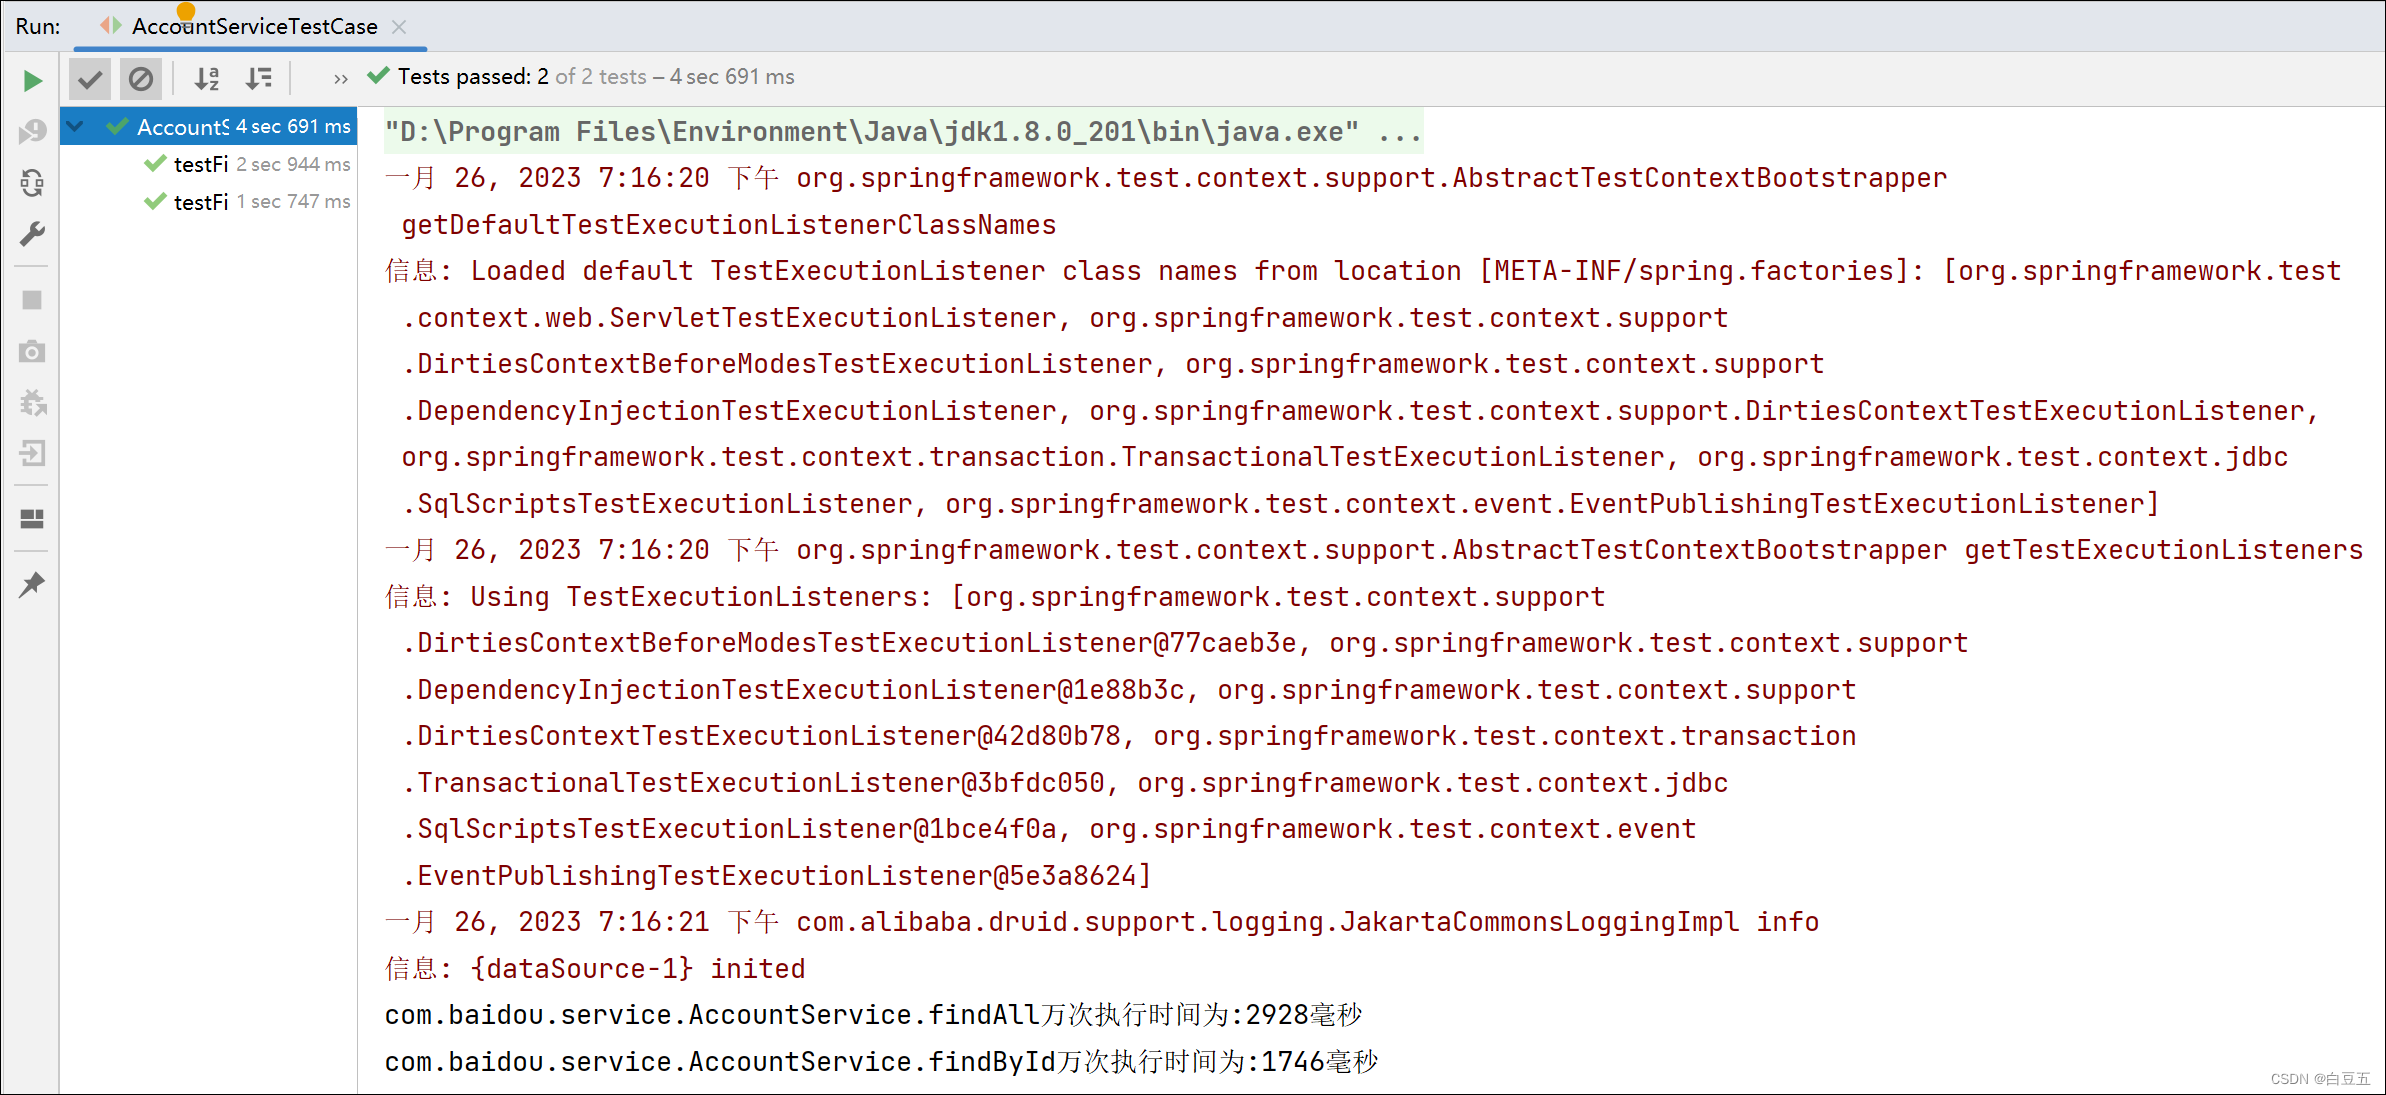This screenshot has height=1095, width=2386.
Task: Click the exit arrow-into-box icon
Action: (x=32, y=454)
